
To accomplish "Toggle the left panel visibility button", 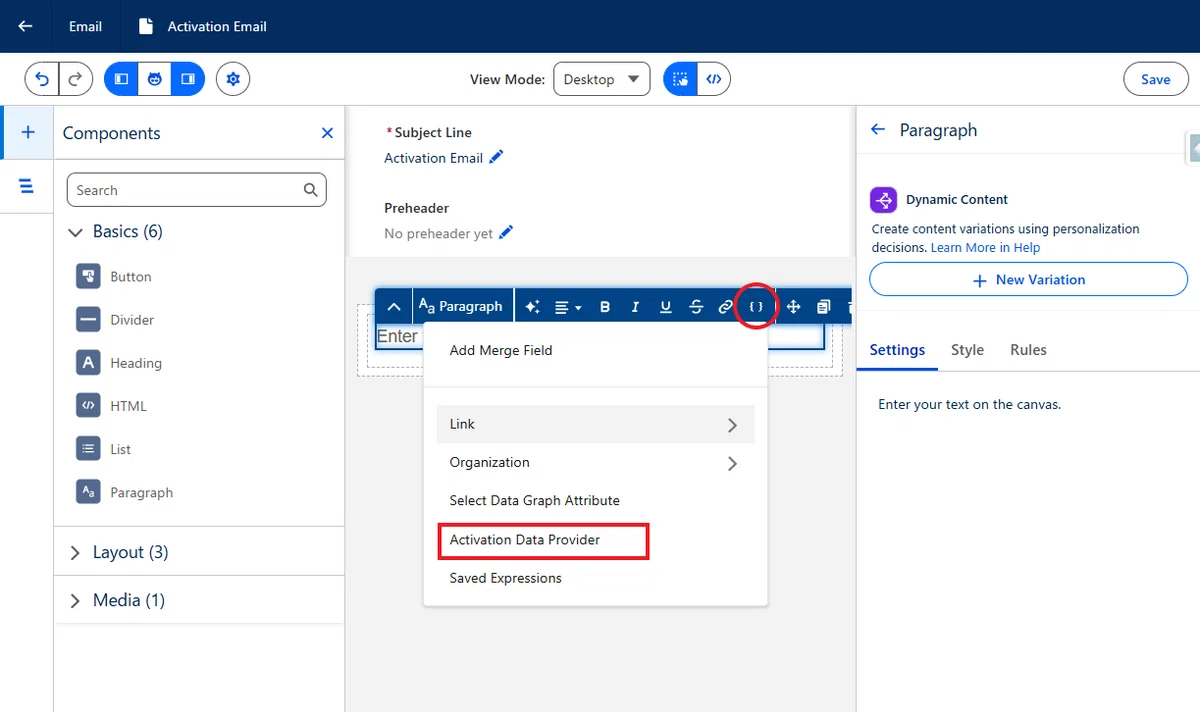I will coord(121,79).
